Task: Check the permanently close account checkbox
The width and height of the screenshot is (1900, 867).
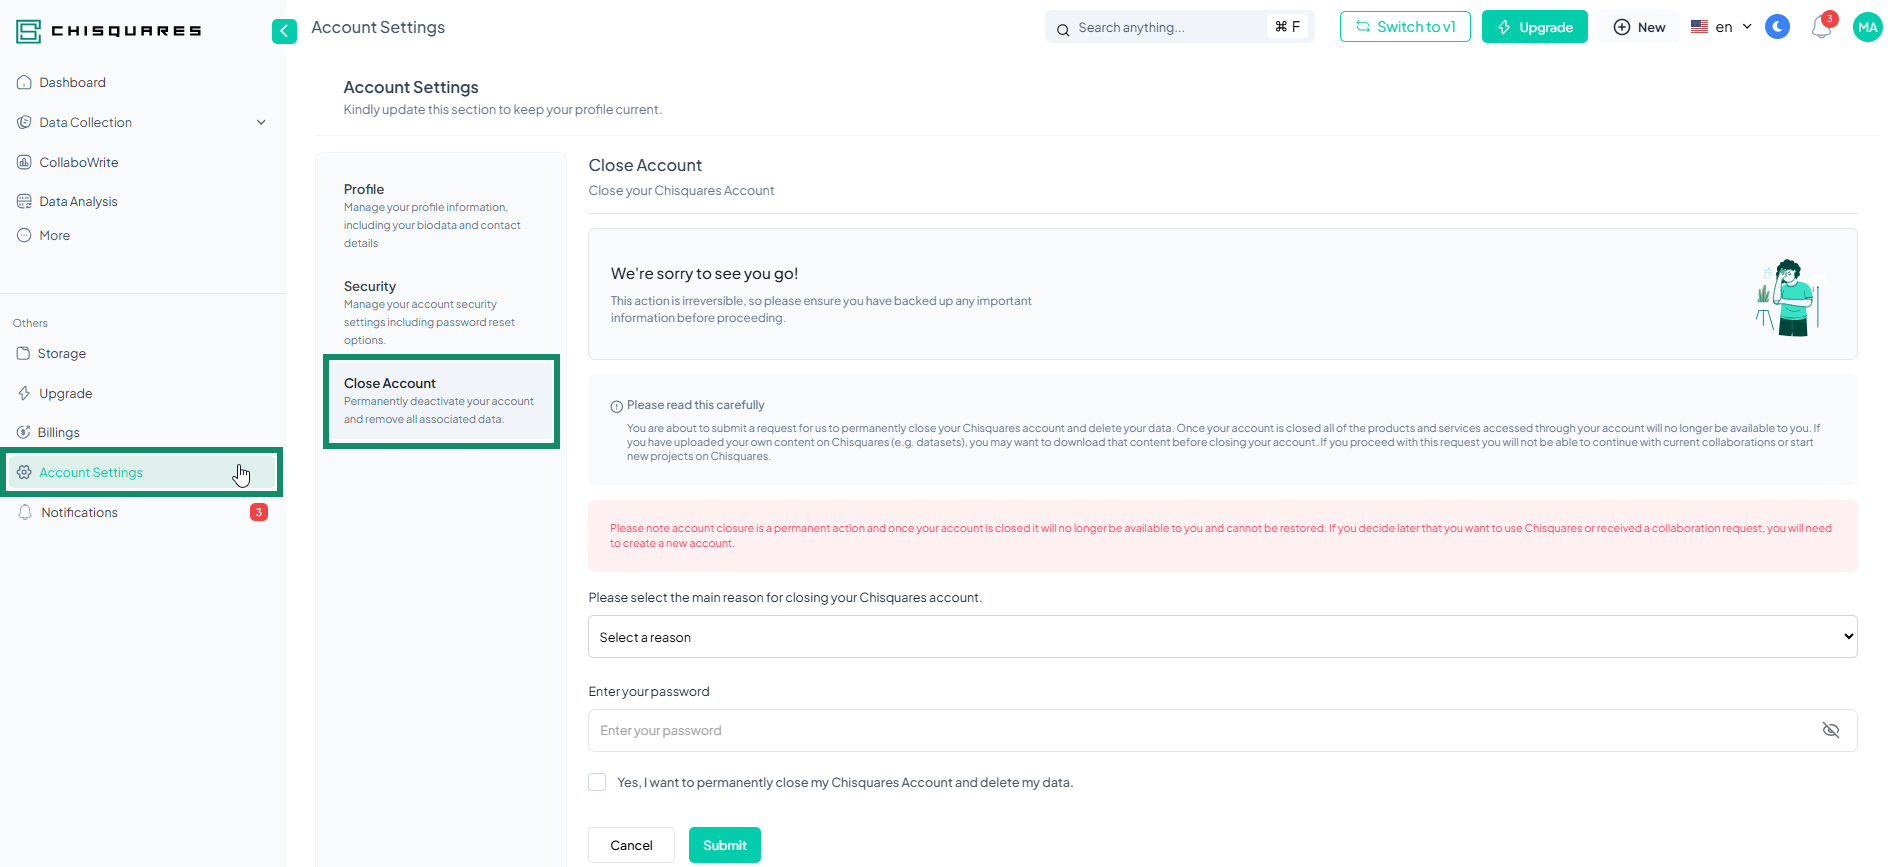Action: point(597,782)
